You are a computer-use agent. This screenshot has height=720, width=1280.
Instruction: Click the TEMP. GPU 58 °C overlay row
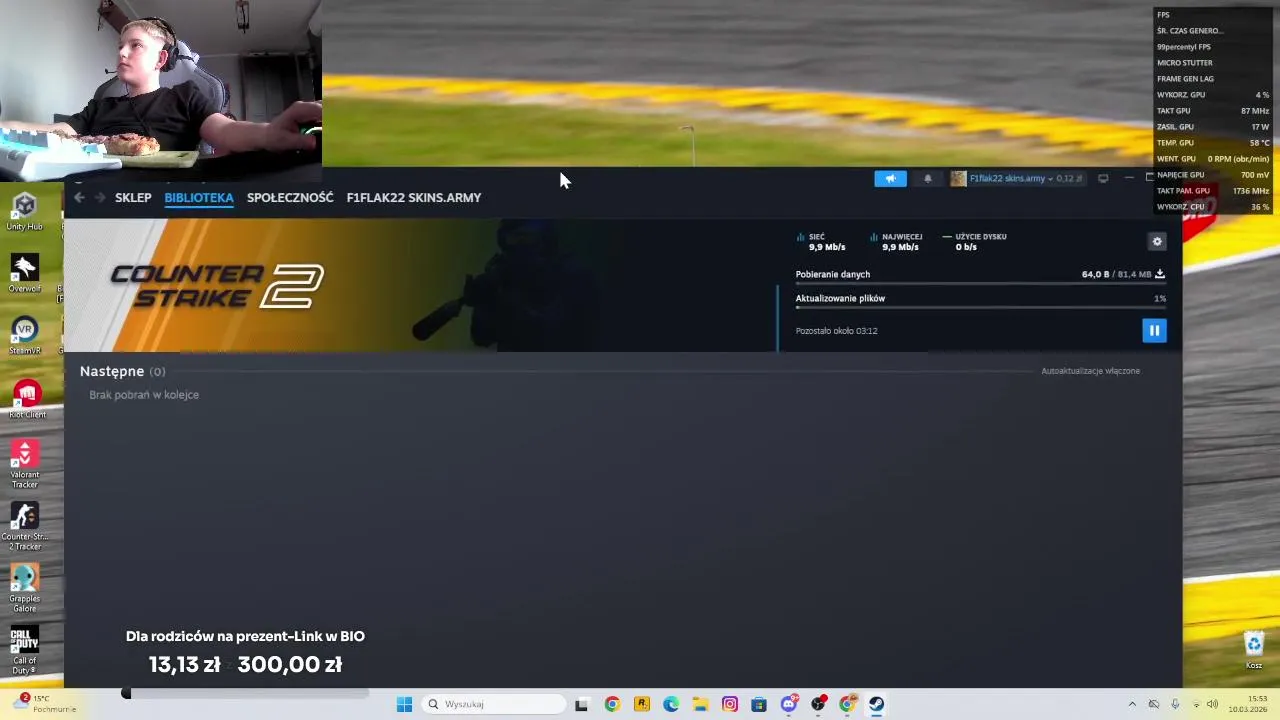[x=1213, y=143]
